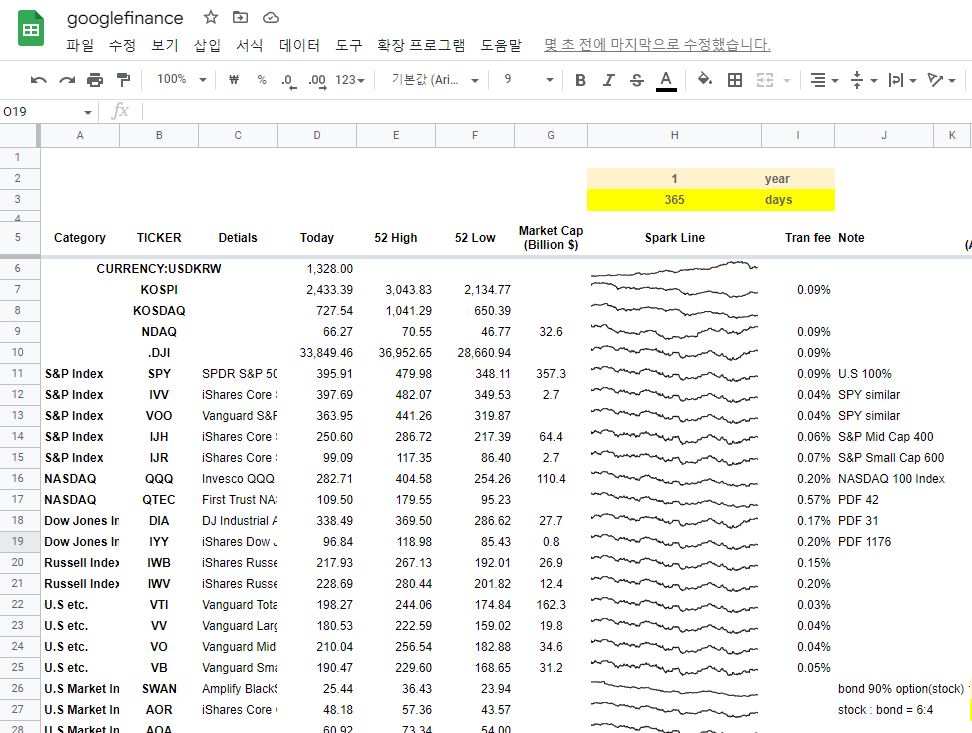
Task: Open the 확장 프로그램 menu
Action: pos(420,45)
